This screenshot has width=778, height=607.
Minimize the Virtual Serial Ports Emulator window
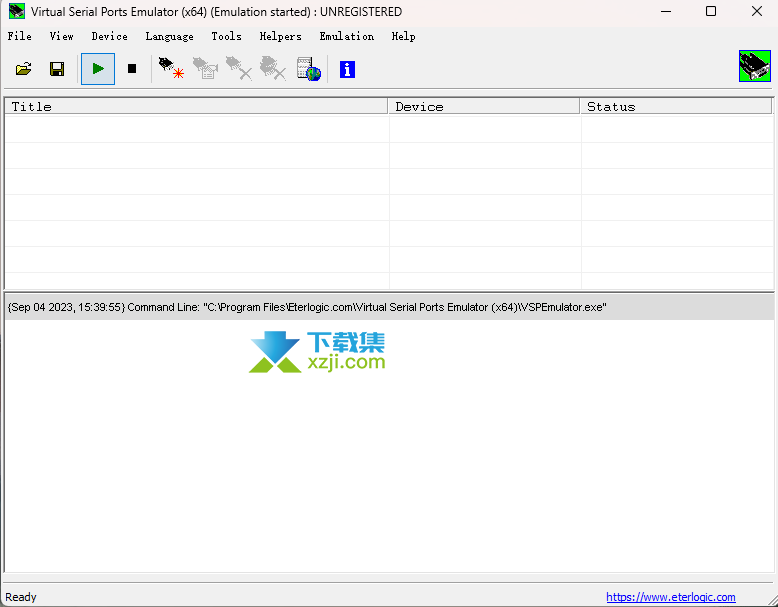666,11
